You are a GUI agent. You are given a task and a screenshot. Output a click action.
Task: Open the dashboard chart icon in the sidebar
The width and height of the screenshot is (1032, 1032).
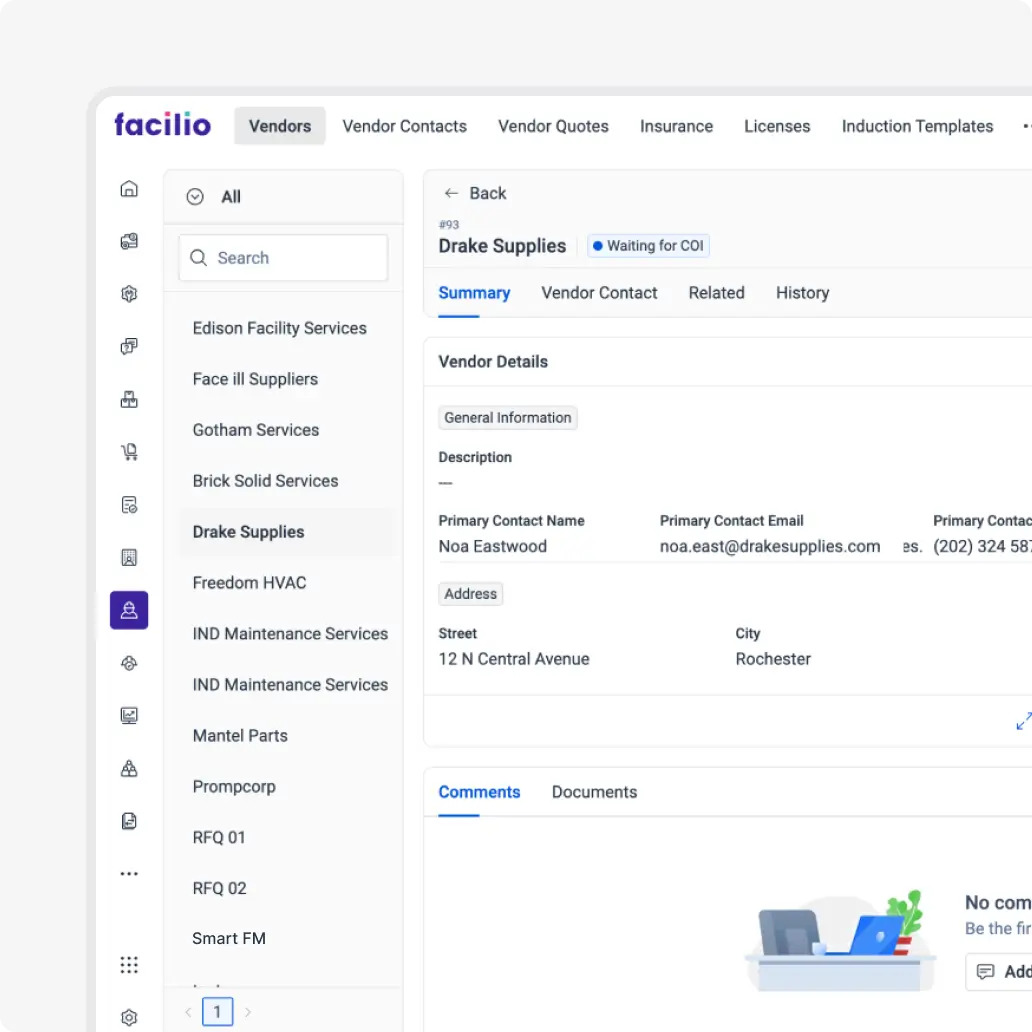(129, 715)
